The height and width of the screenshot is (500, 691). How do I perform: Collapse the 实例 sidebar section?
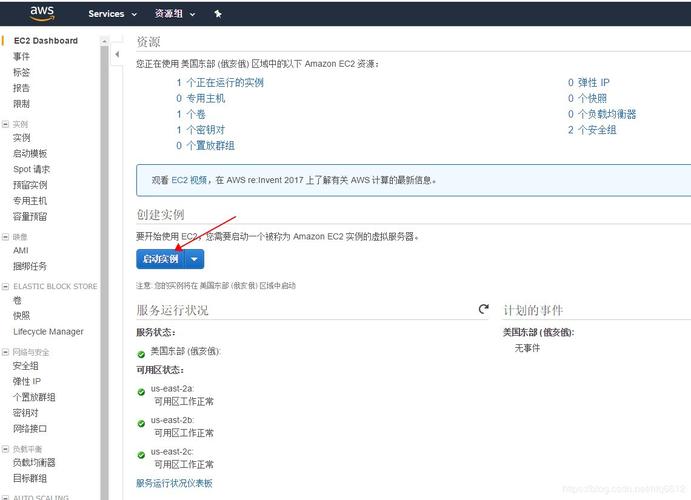coord(5,124)
